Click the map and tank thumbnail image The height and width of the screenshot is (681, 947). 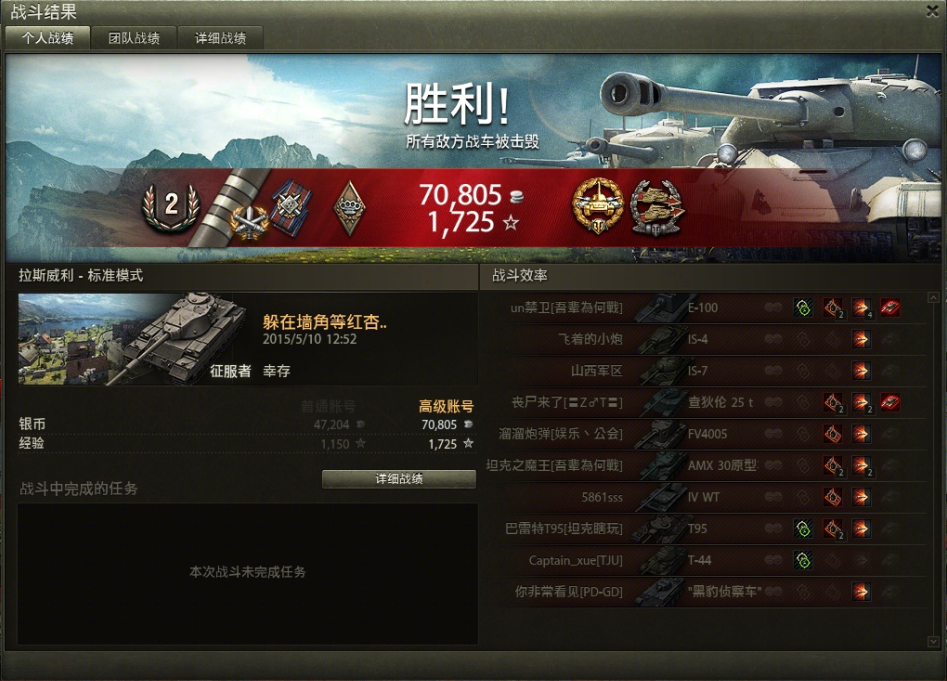pos(132,339)
